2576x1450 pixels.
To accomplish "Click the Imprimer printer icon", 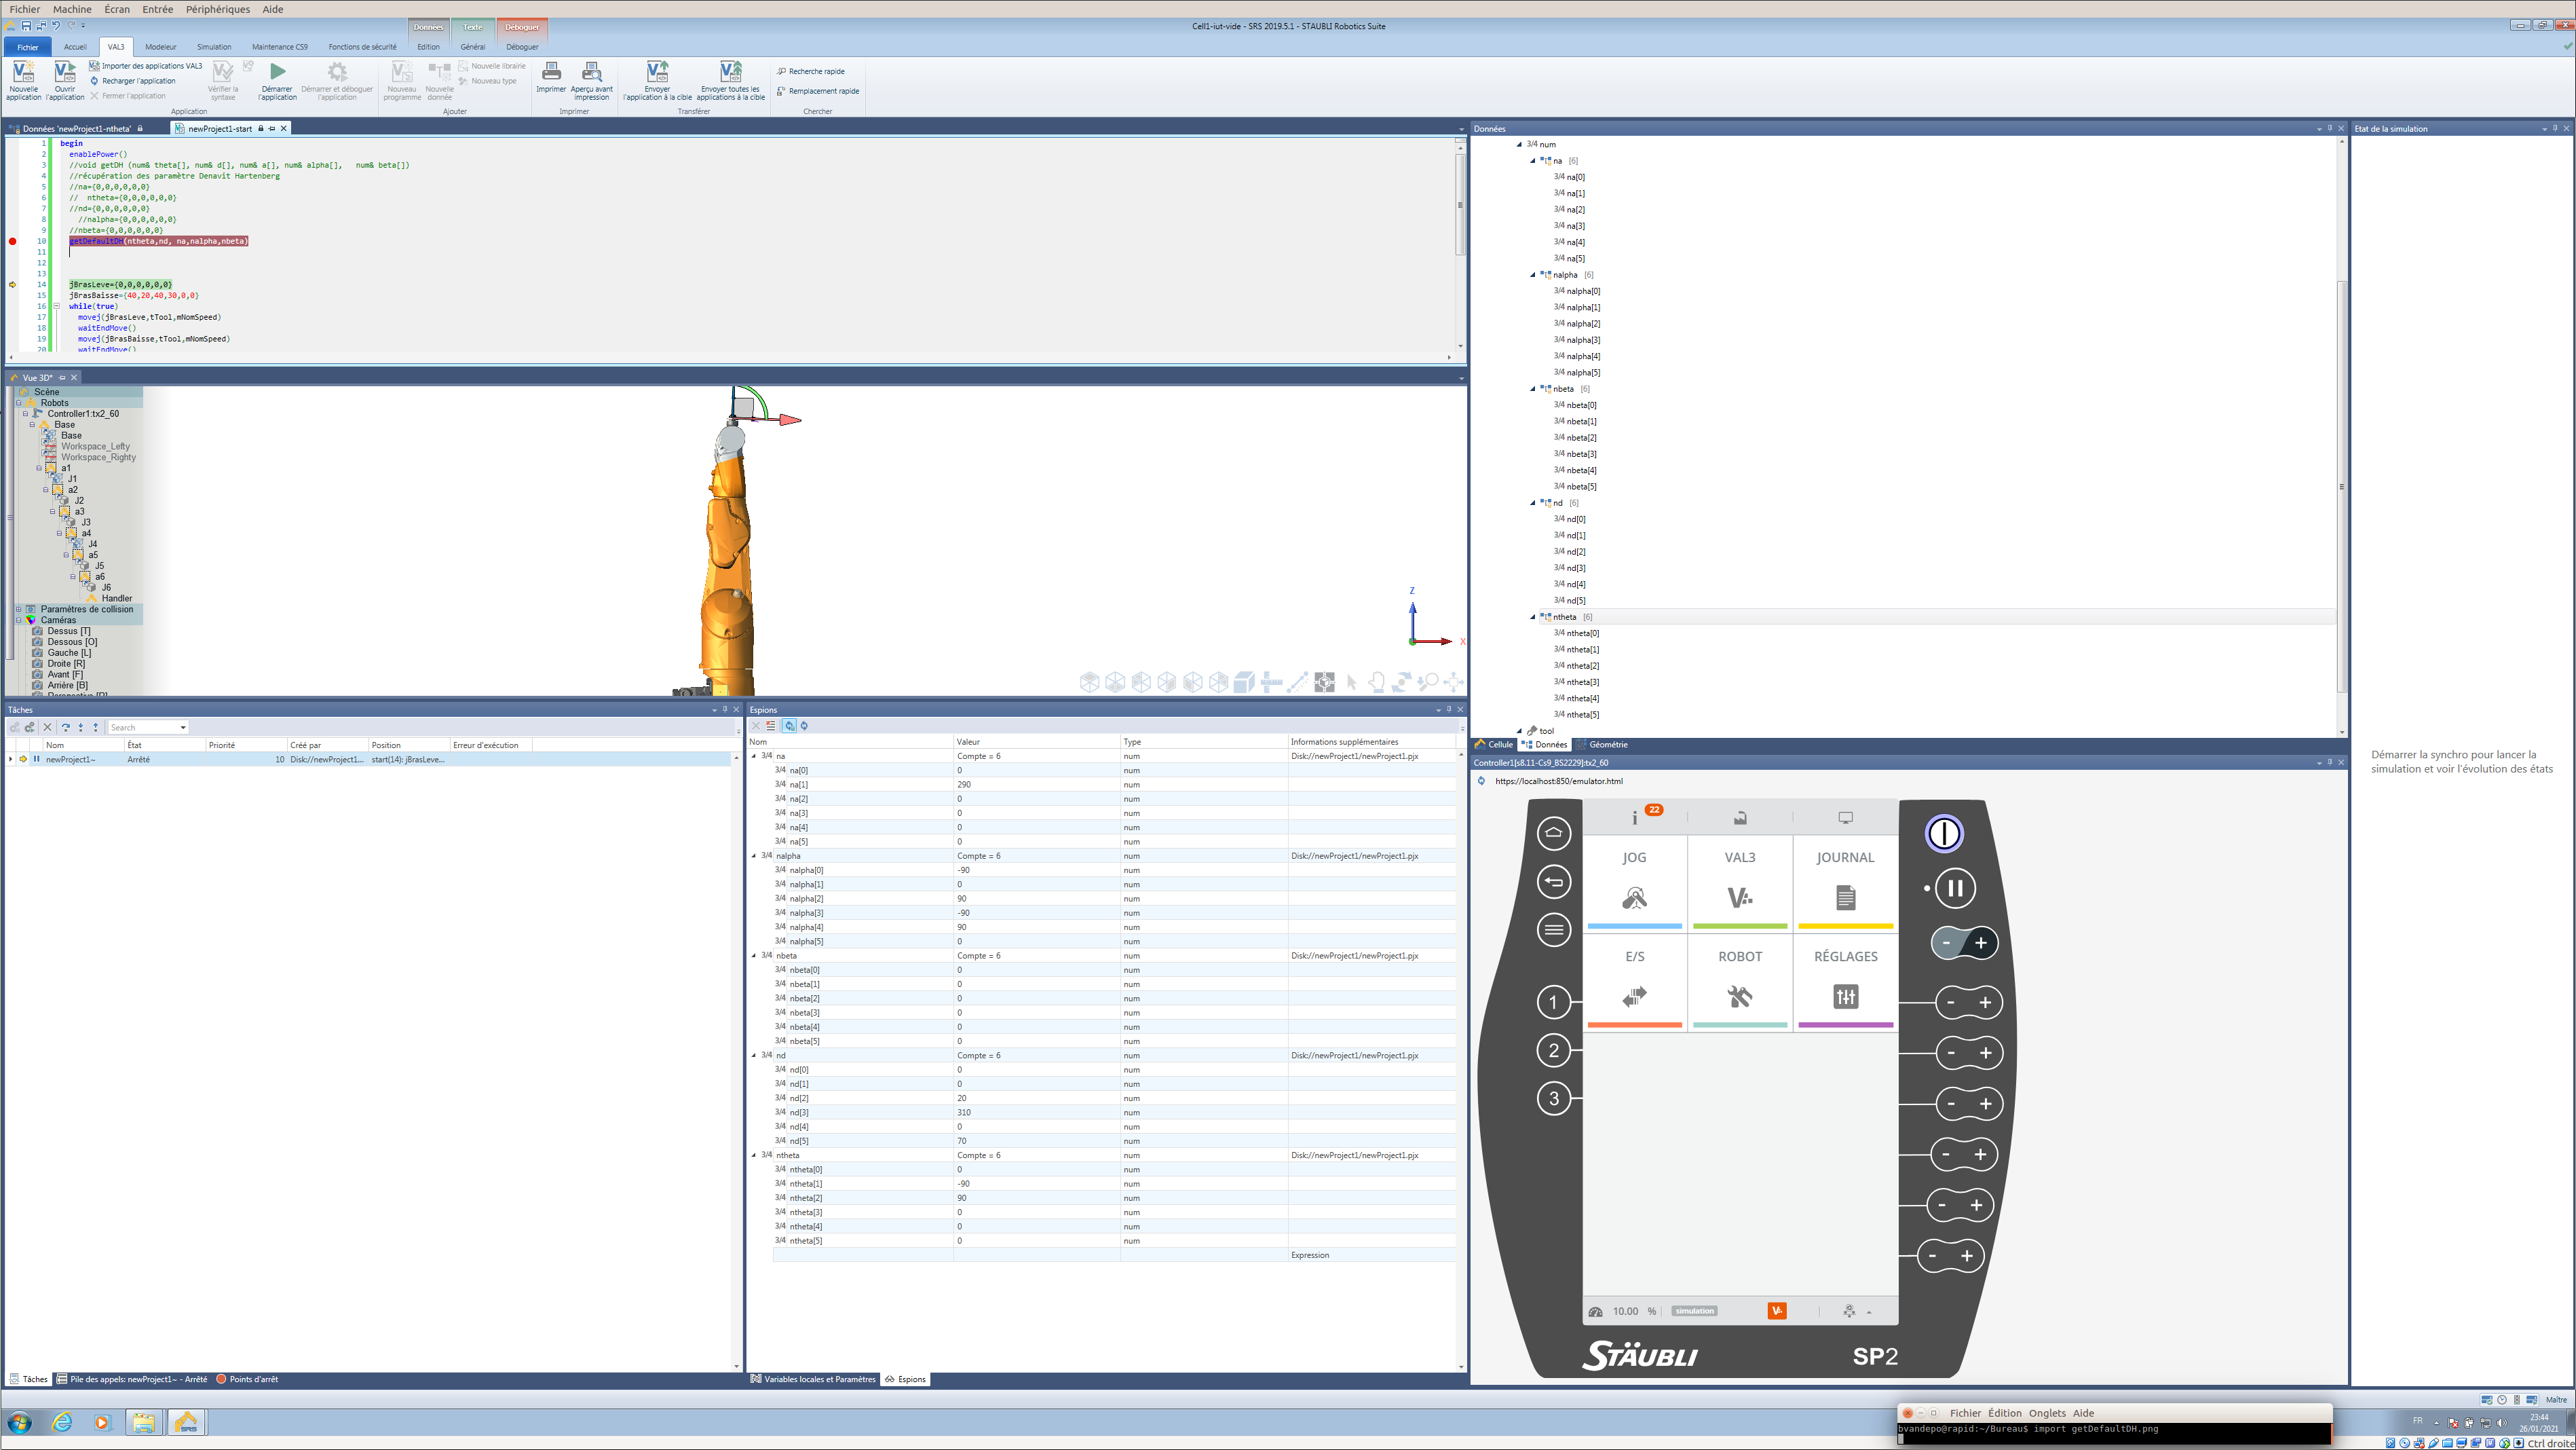I will point(551,72).
